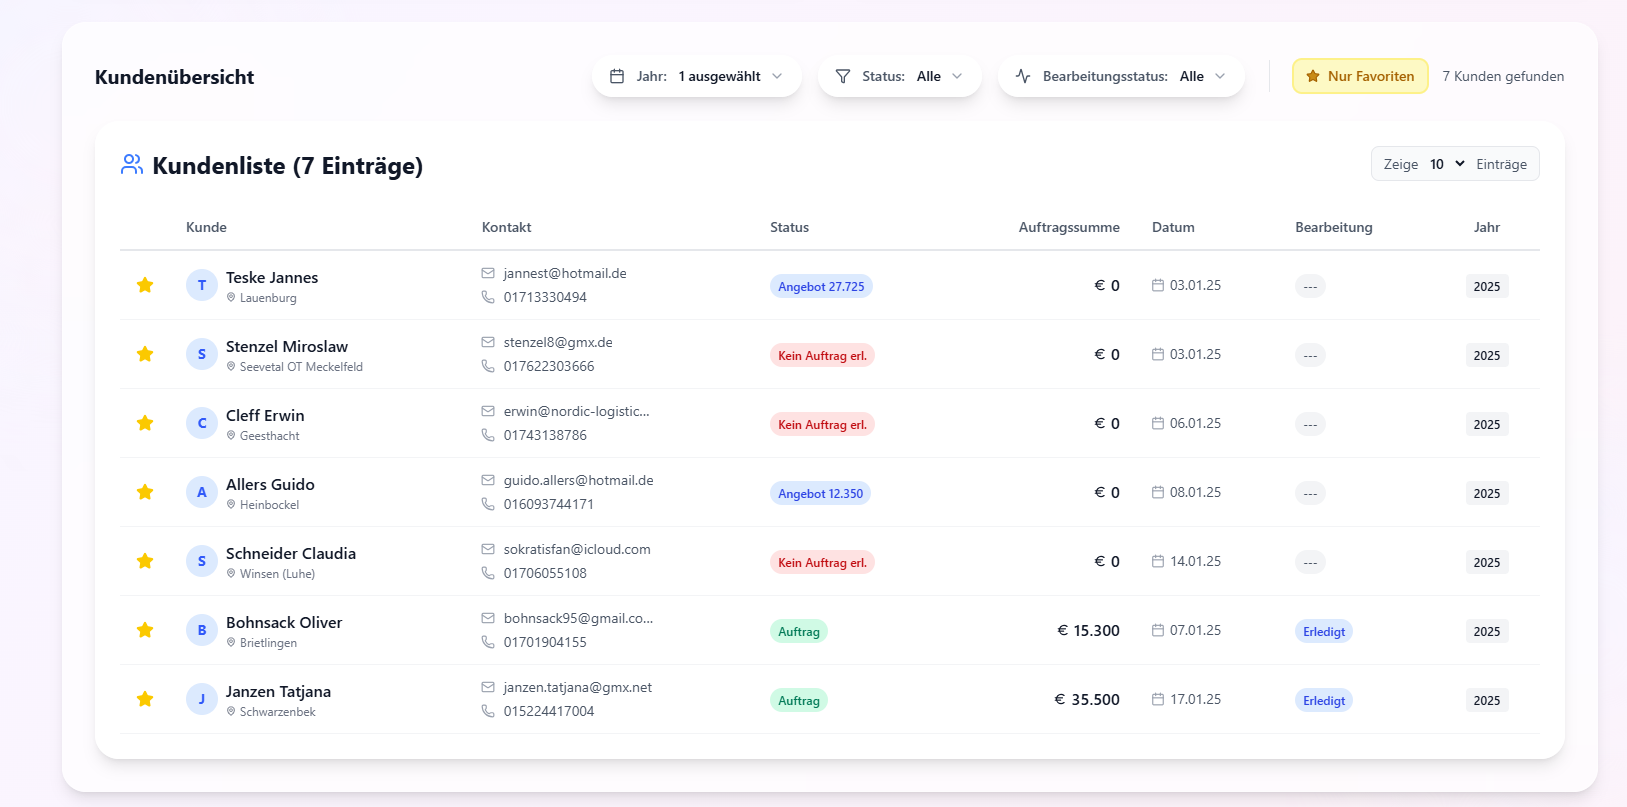The height and width of the screenshot is (807, 1627).
Task: Click calendar icon next to 03.01.25 for Teske
Action: point(1158,285)
